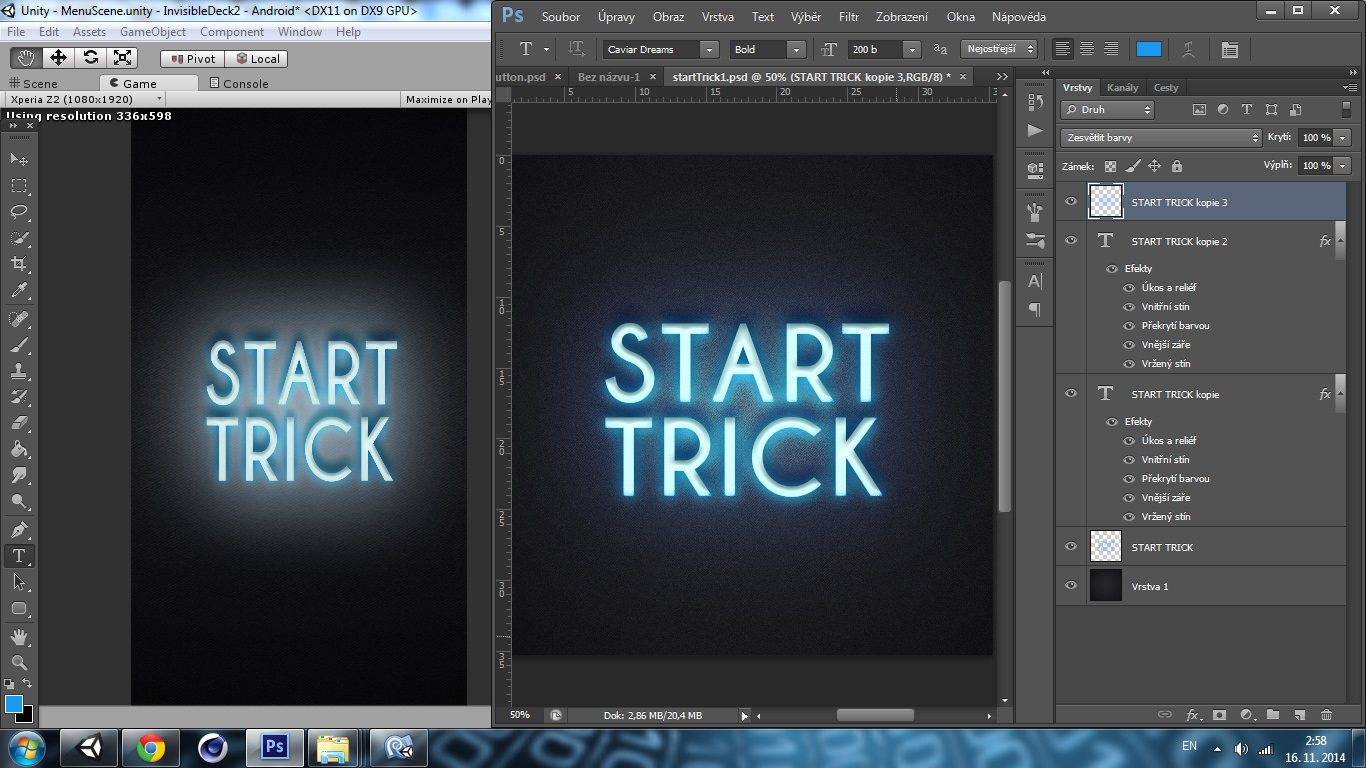Open the character and paragraph panels icon
Viewport: 1366px width, 768px height.
1230,49
